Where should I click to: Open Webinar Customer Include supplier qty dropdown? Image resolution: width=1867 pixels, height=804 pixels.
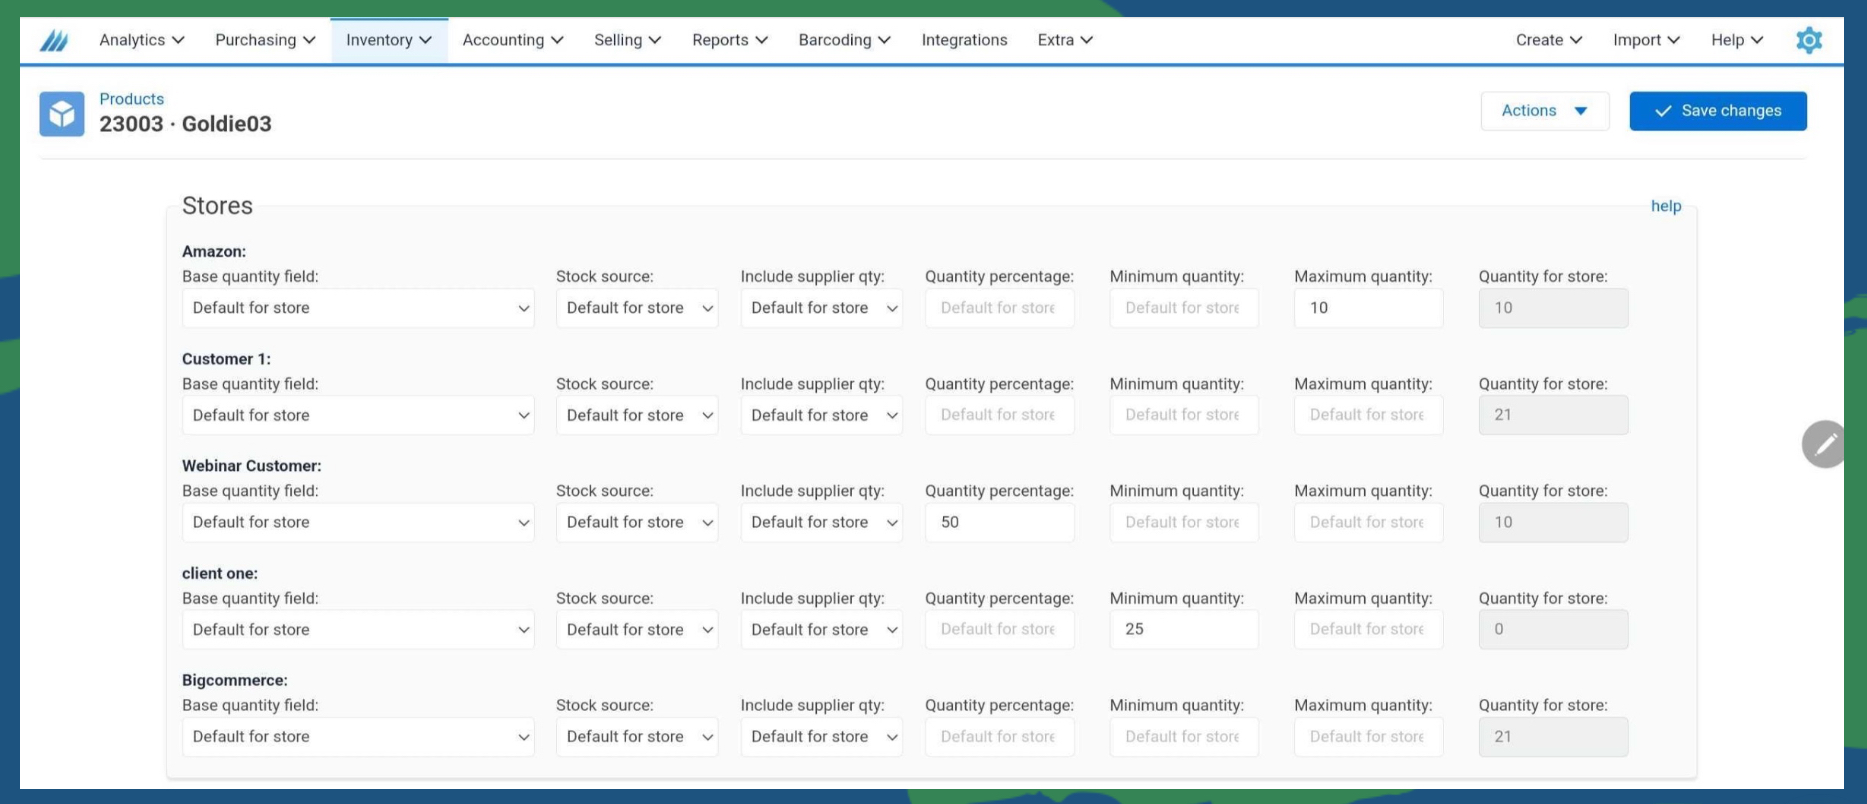[x=822, y=522]
